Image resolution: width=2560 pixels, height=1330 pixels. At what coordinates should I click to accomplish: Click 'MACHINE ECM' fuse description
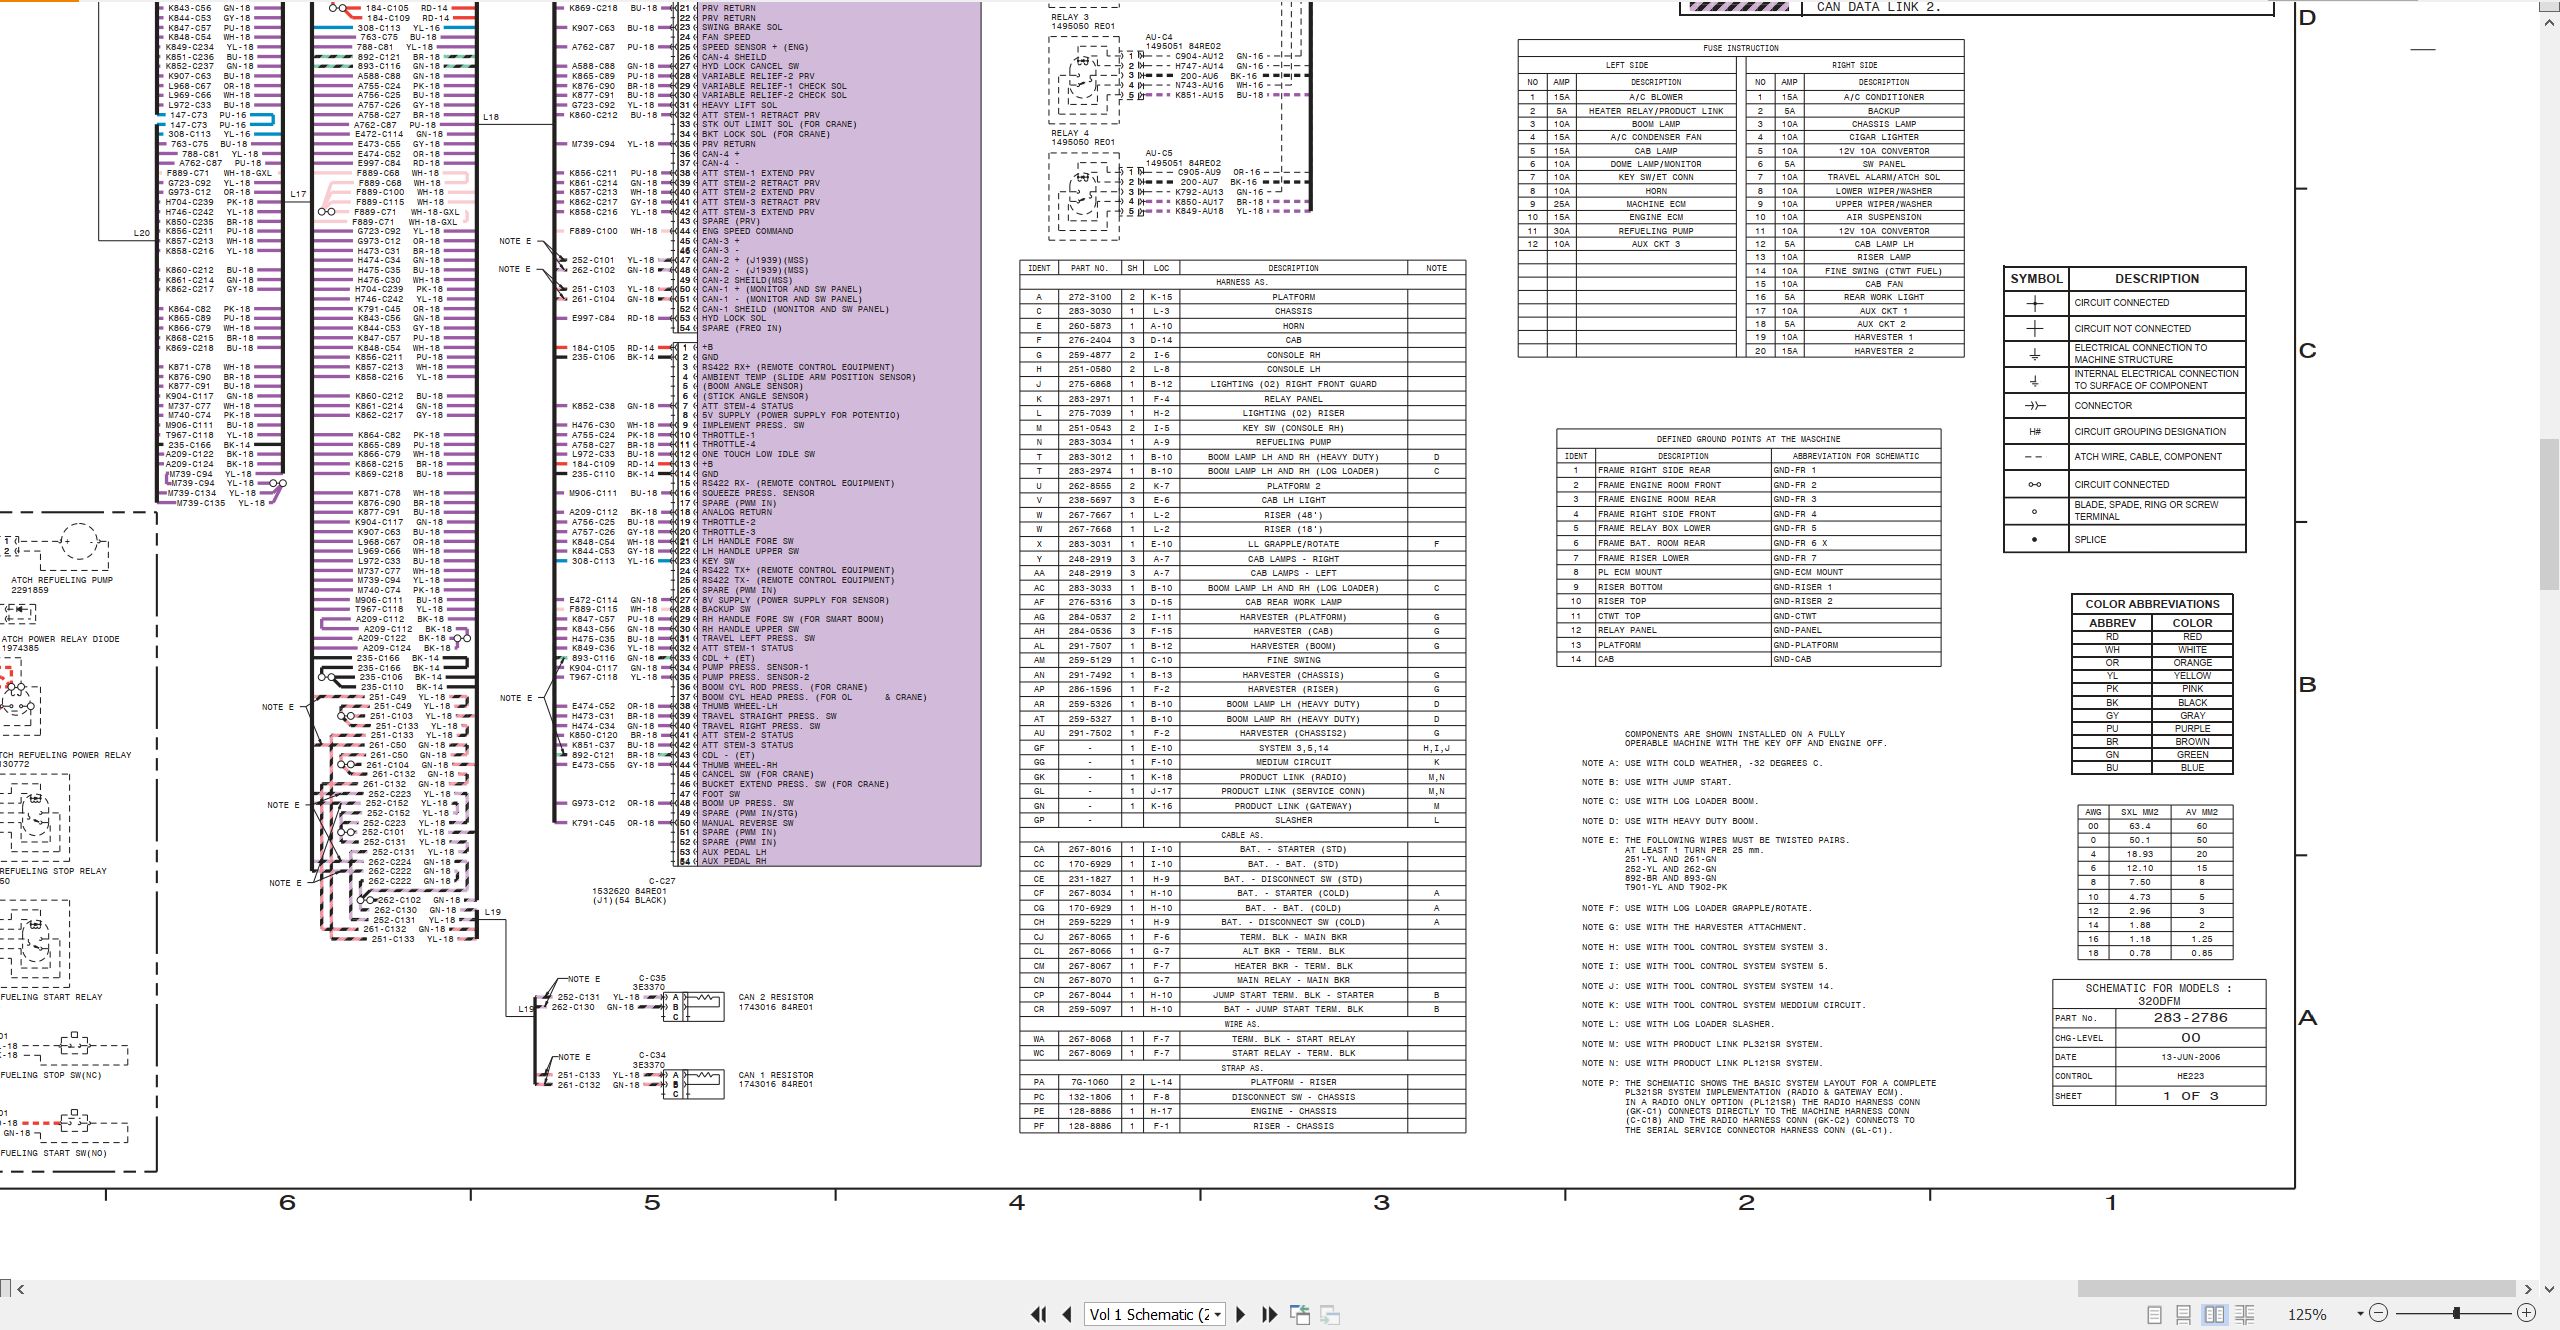pos(1656,204)
